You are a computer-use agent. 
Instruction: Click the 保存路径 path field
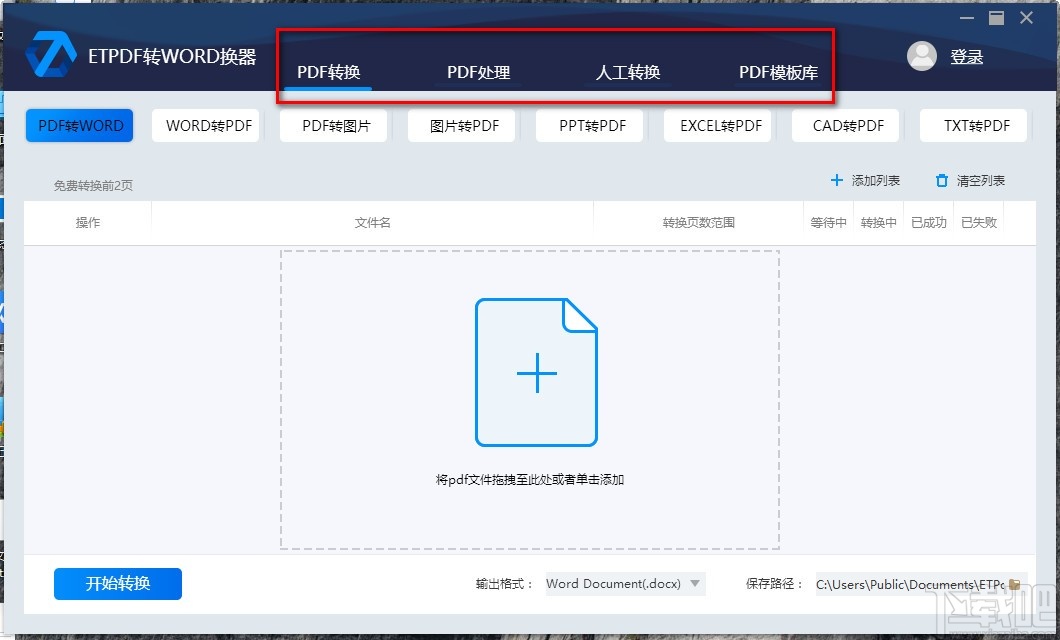click(910, 584)
